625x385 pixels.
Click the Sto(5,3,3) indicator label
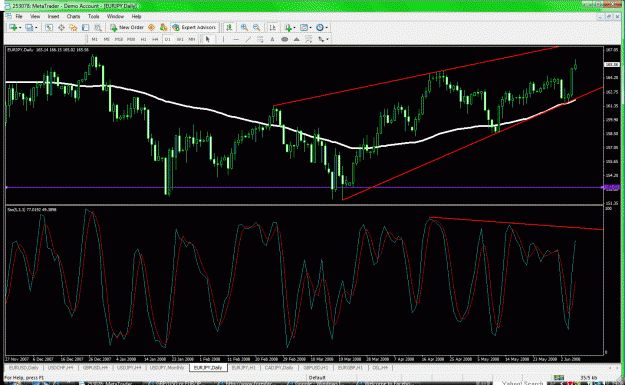pyautogui.click(x=32, y=209)
